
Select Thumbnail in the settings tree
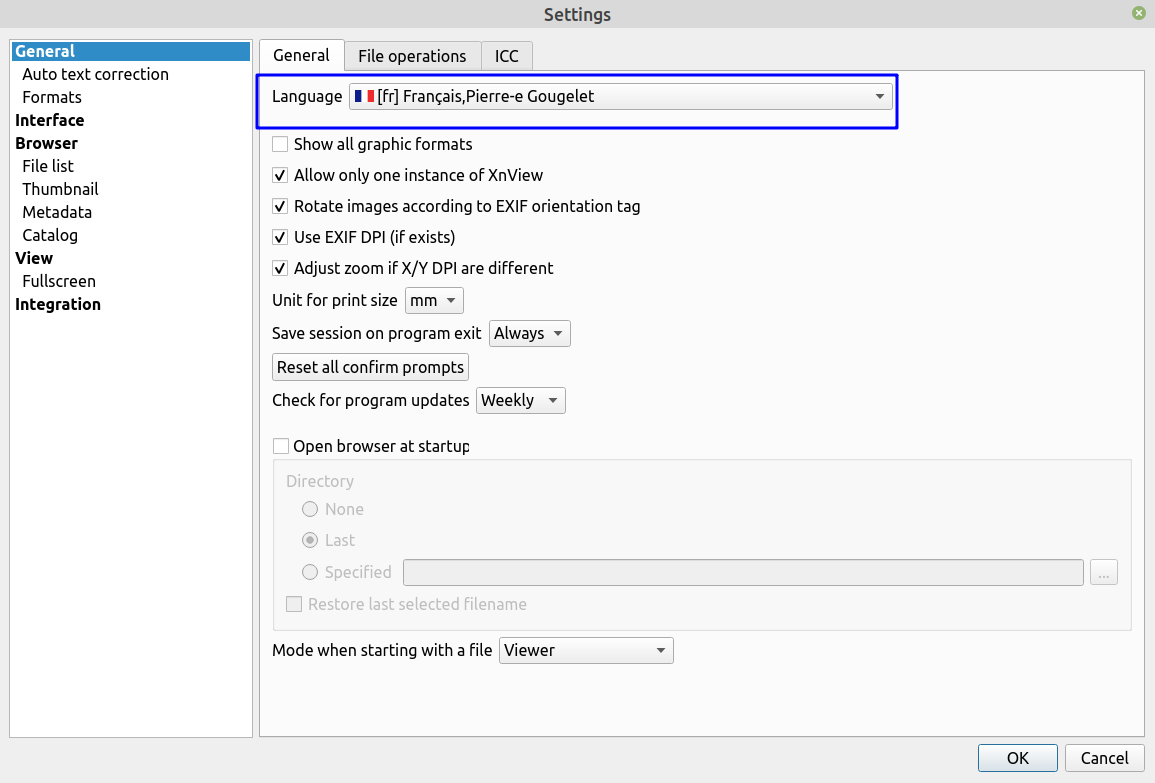[60, 189]
